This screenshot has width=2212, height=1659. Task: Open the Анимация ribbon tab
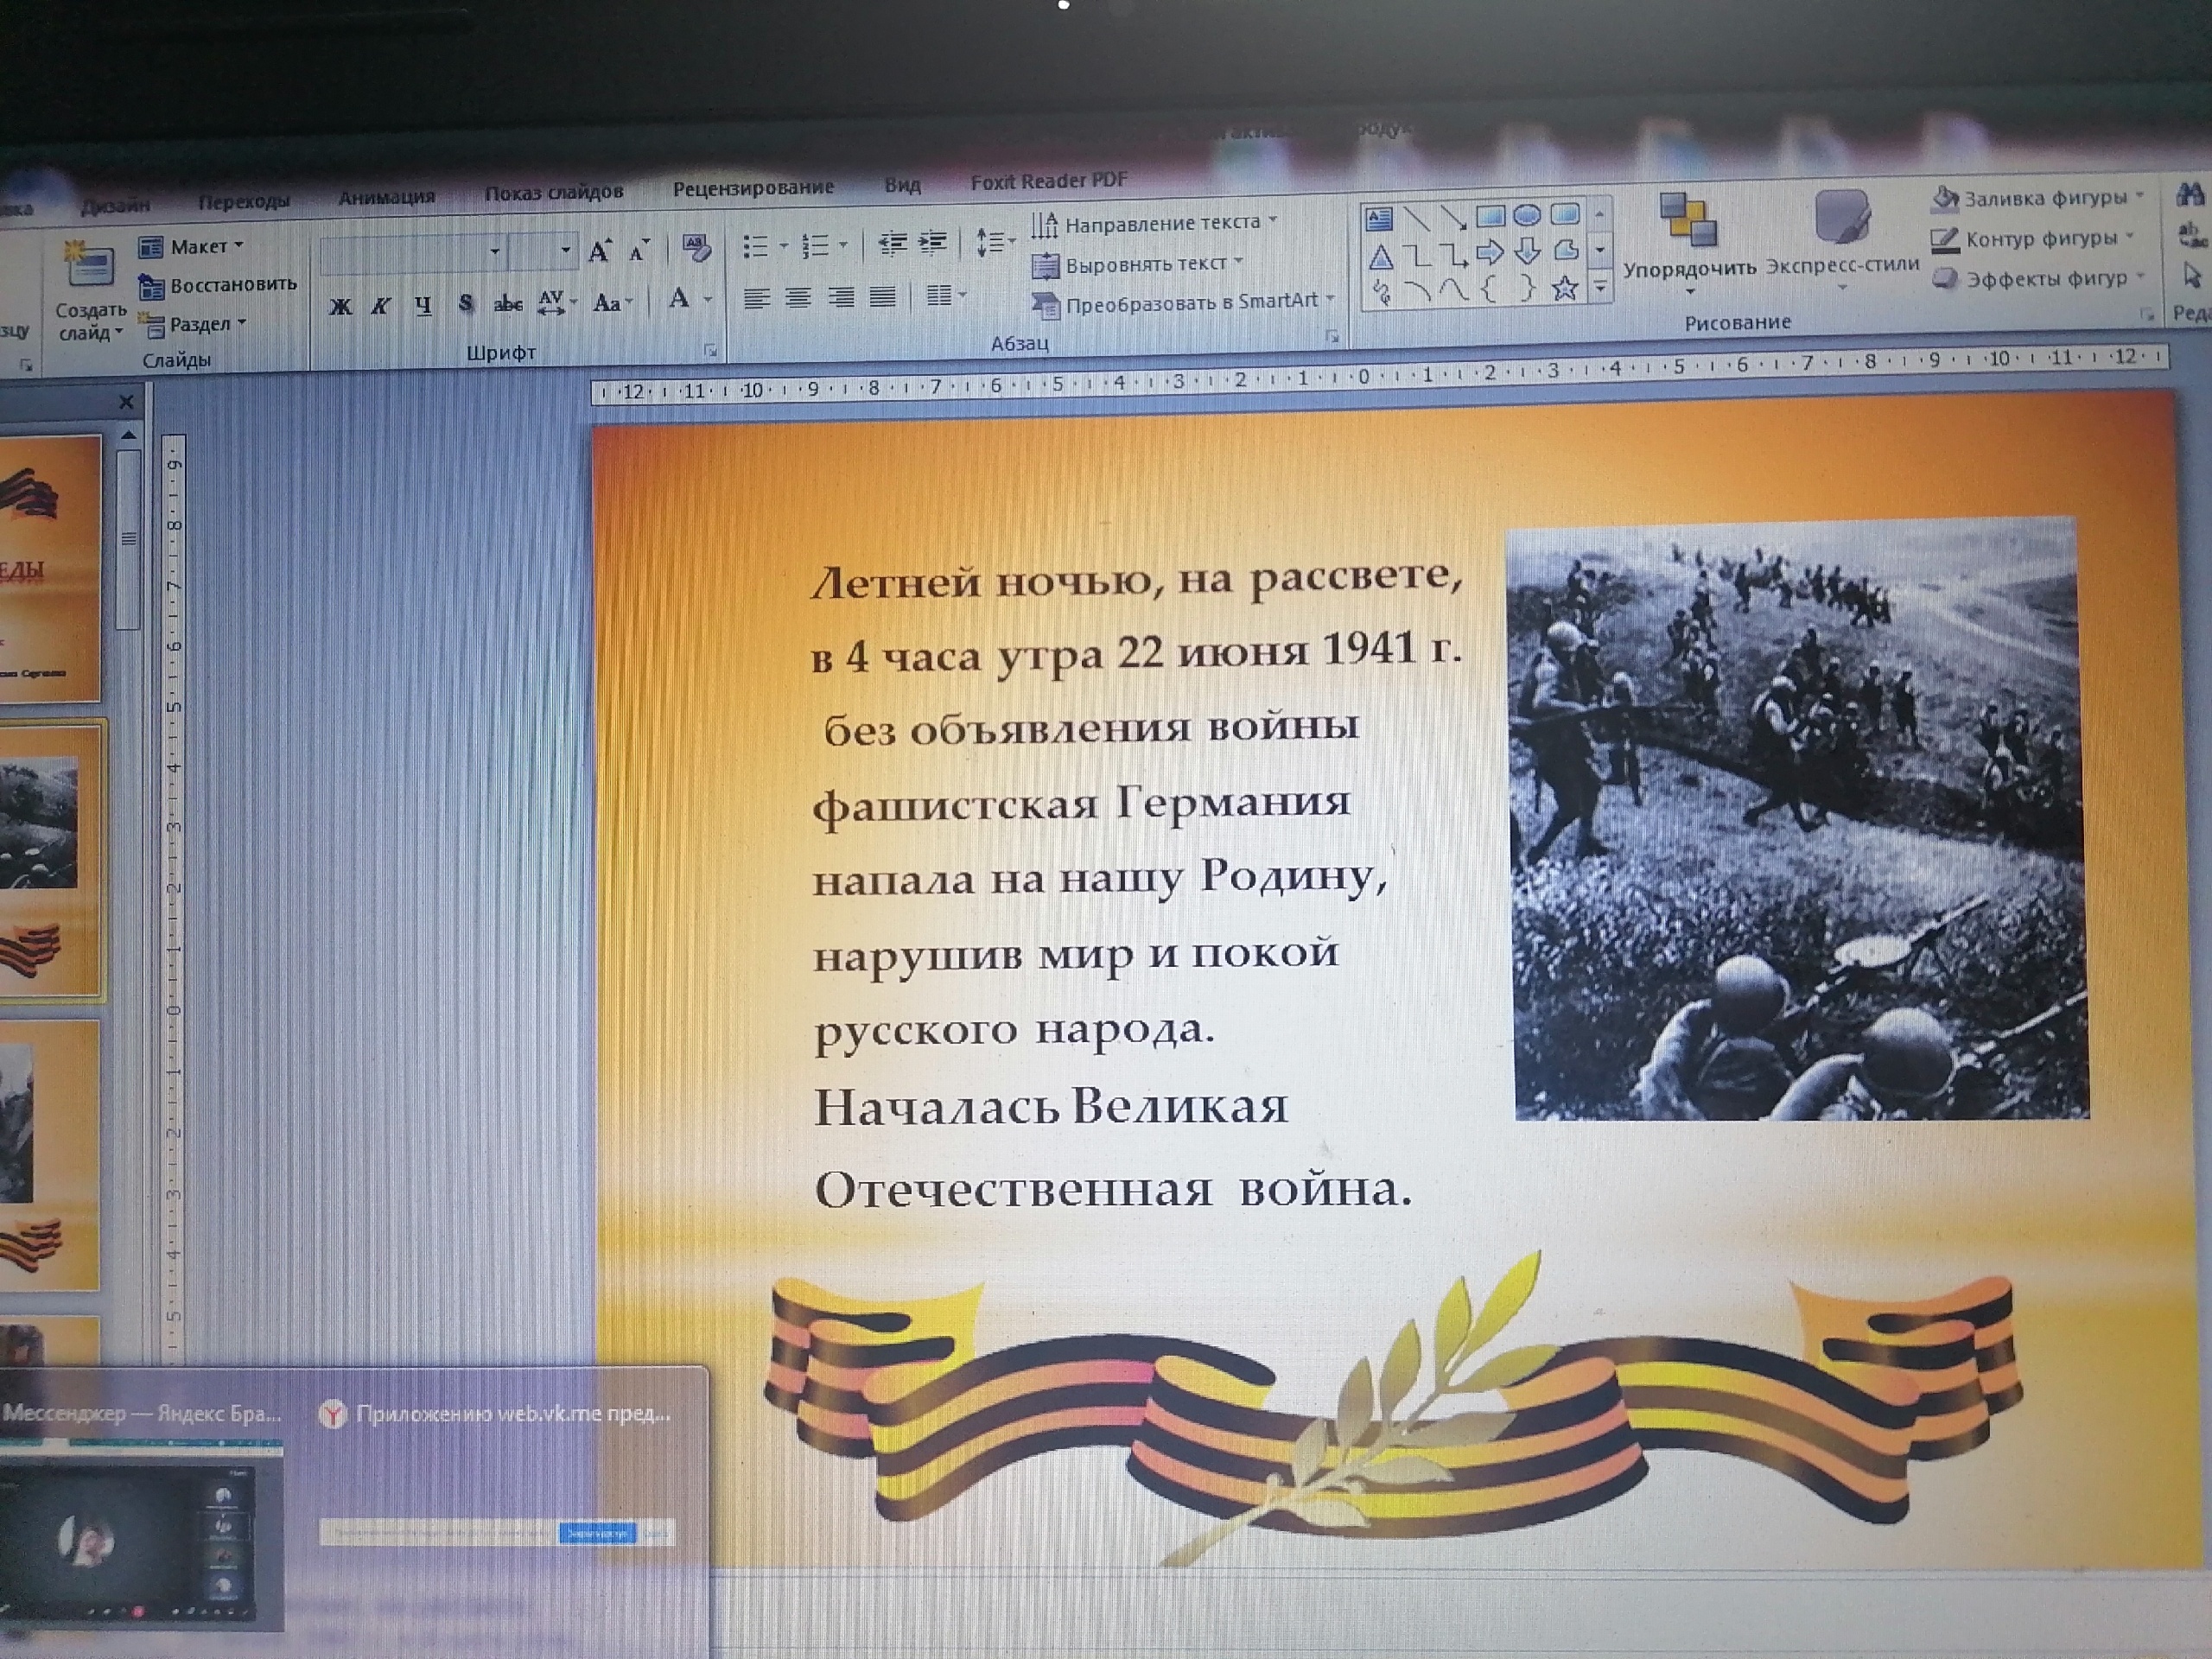[x=386, y=196]
